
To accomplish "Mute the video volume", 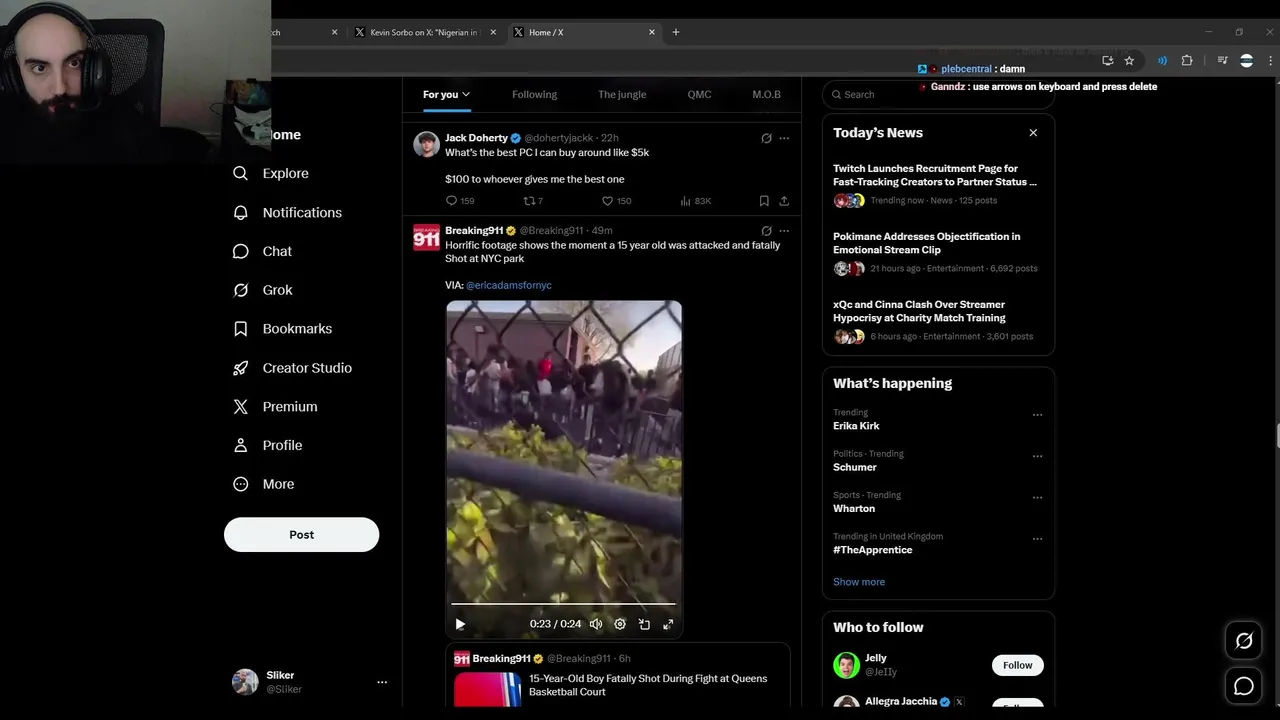I will coord(596,624).
